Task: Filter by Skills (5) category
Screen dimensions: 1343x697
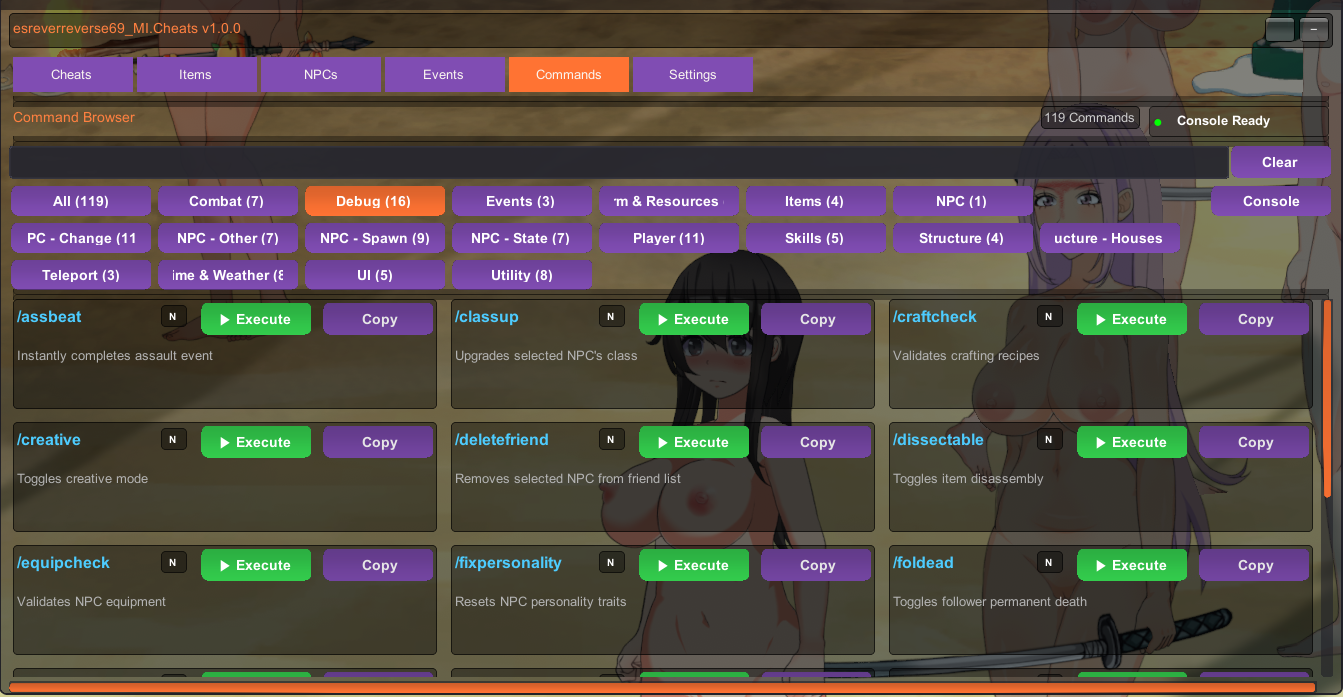Action: click(x=815, y=238)
